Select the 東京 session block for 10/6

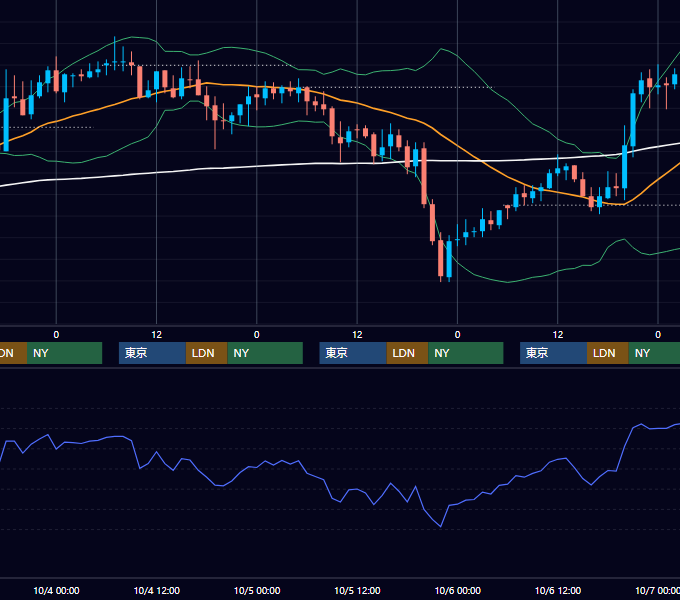pos(553,353)
